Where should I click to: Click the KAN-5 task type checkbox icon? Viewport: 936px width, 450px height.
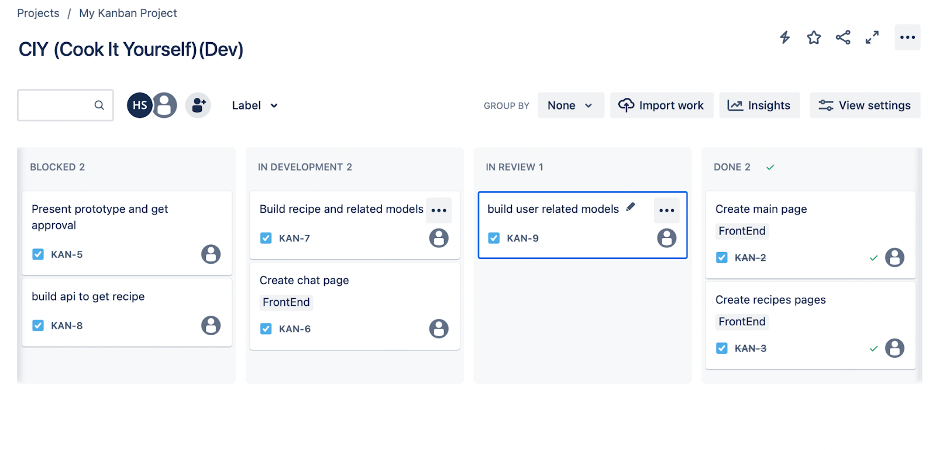(38, 254)
